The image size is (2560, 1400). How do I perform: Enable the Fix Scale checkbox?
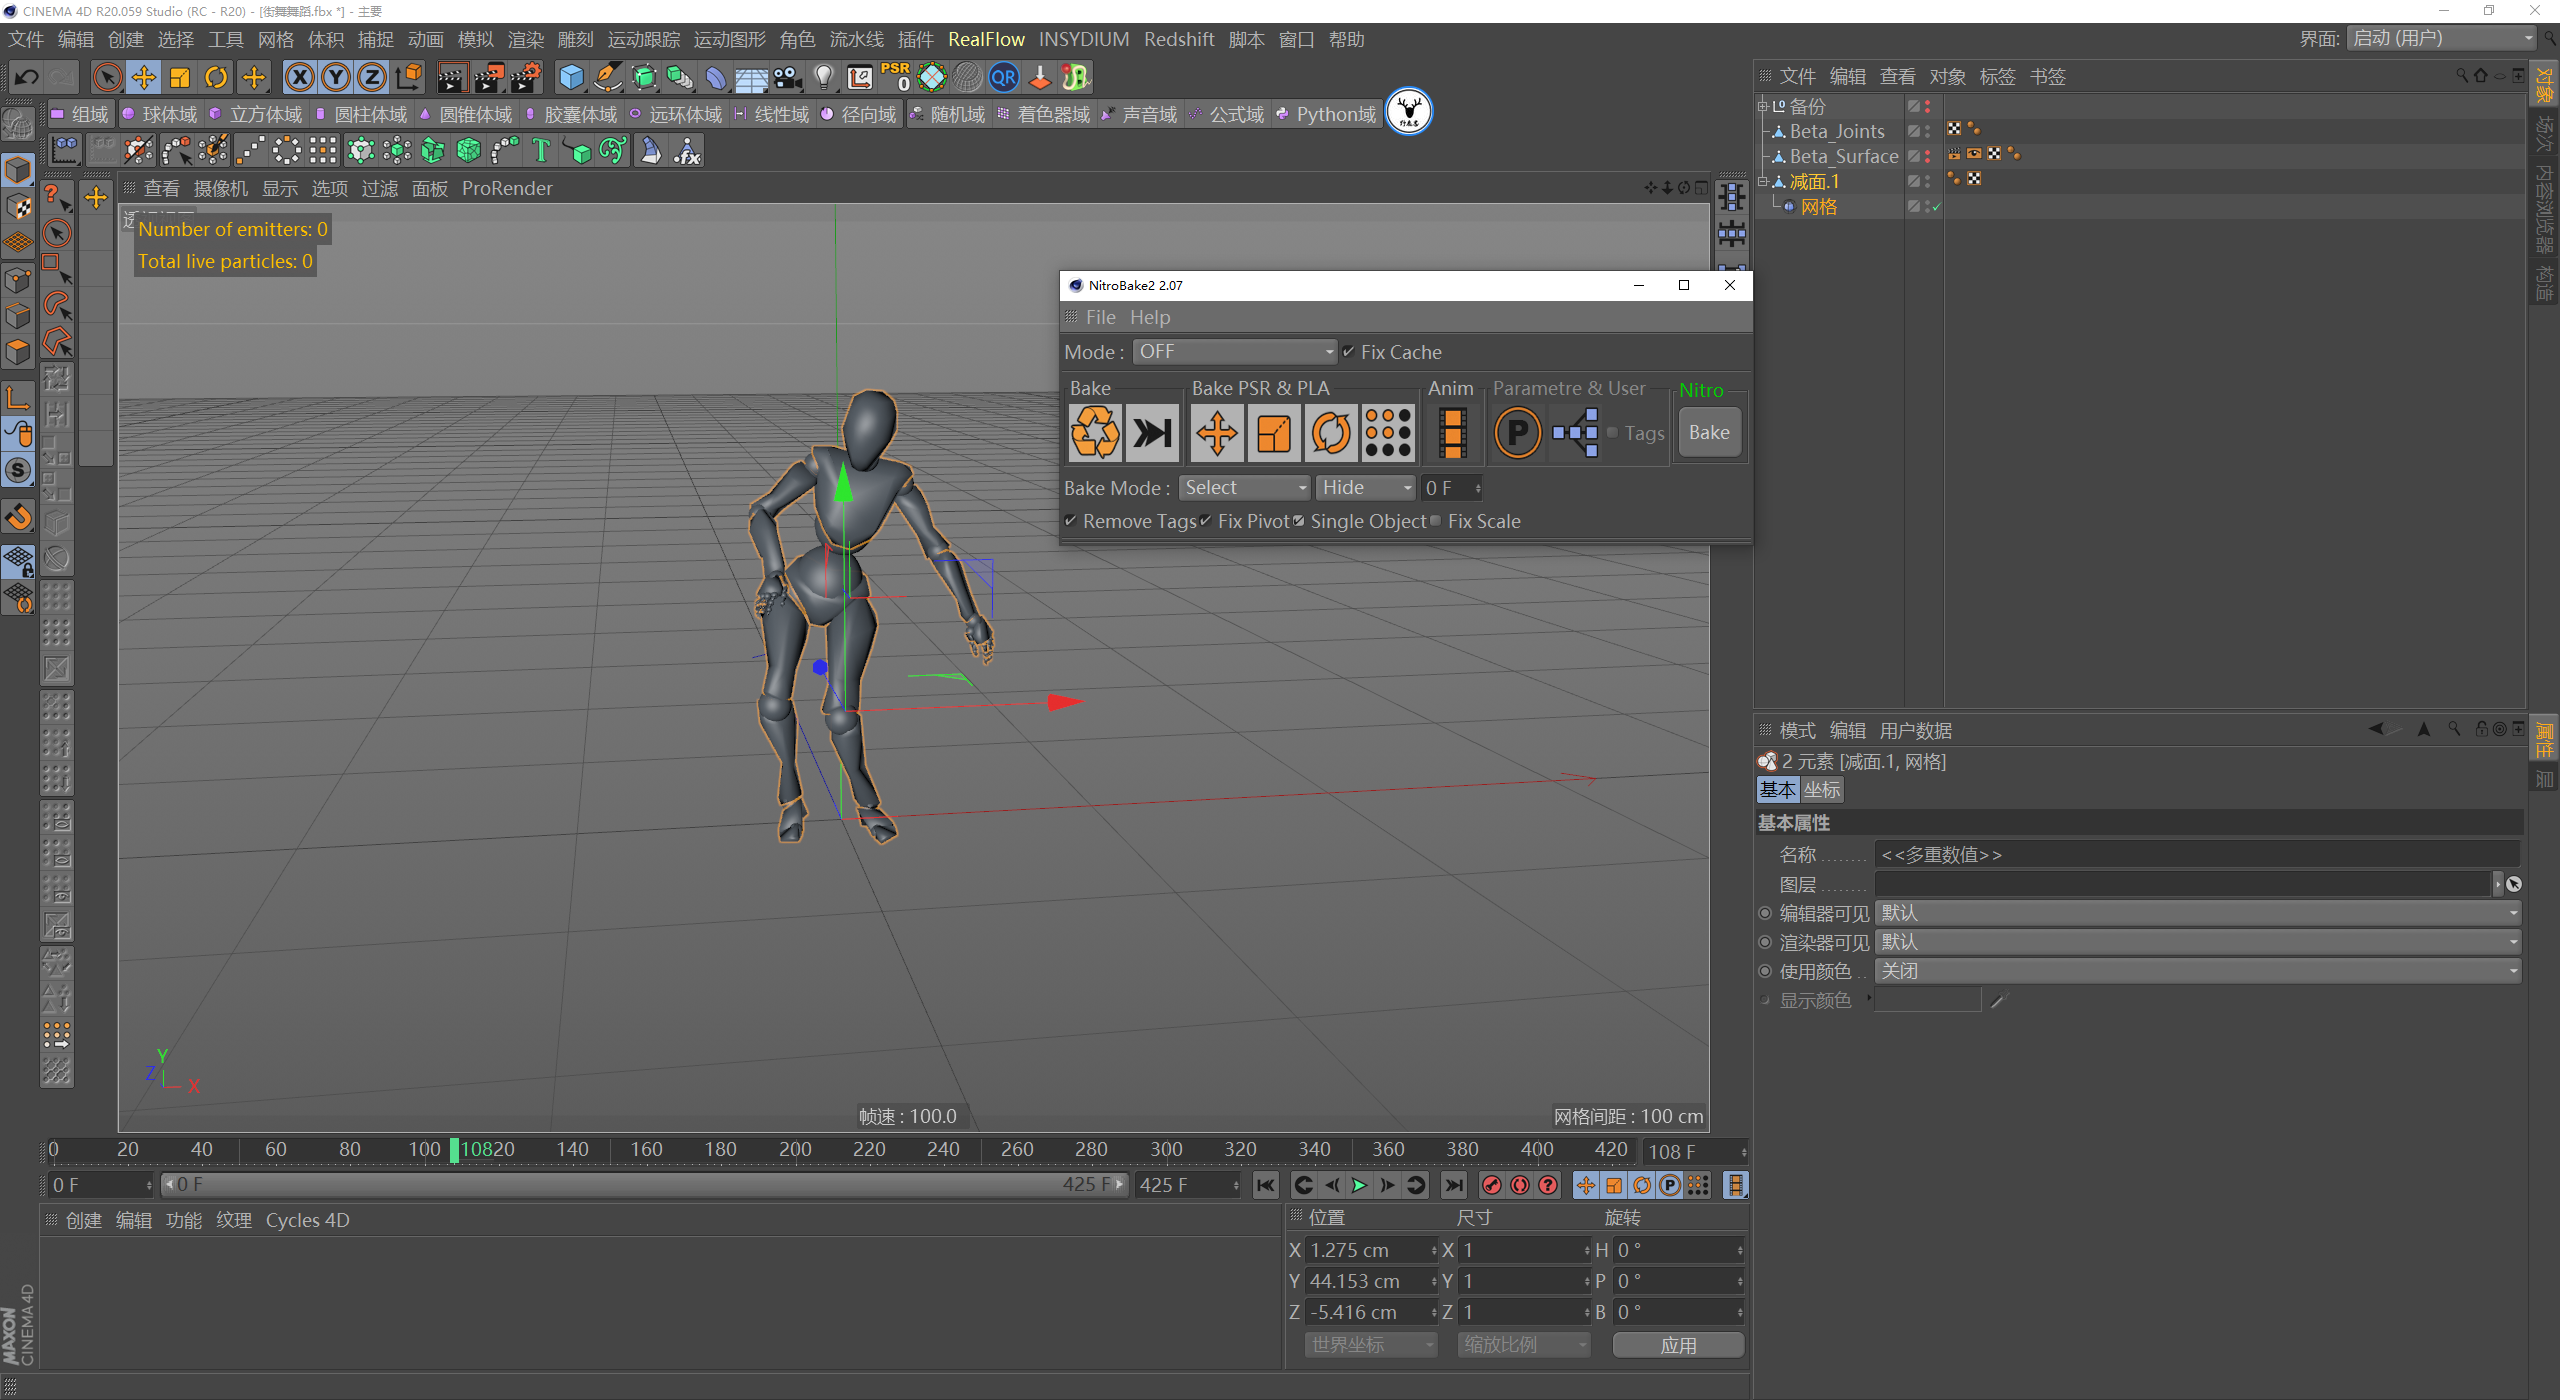pos(1436,521)
